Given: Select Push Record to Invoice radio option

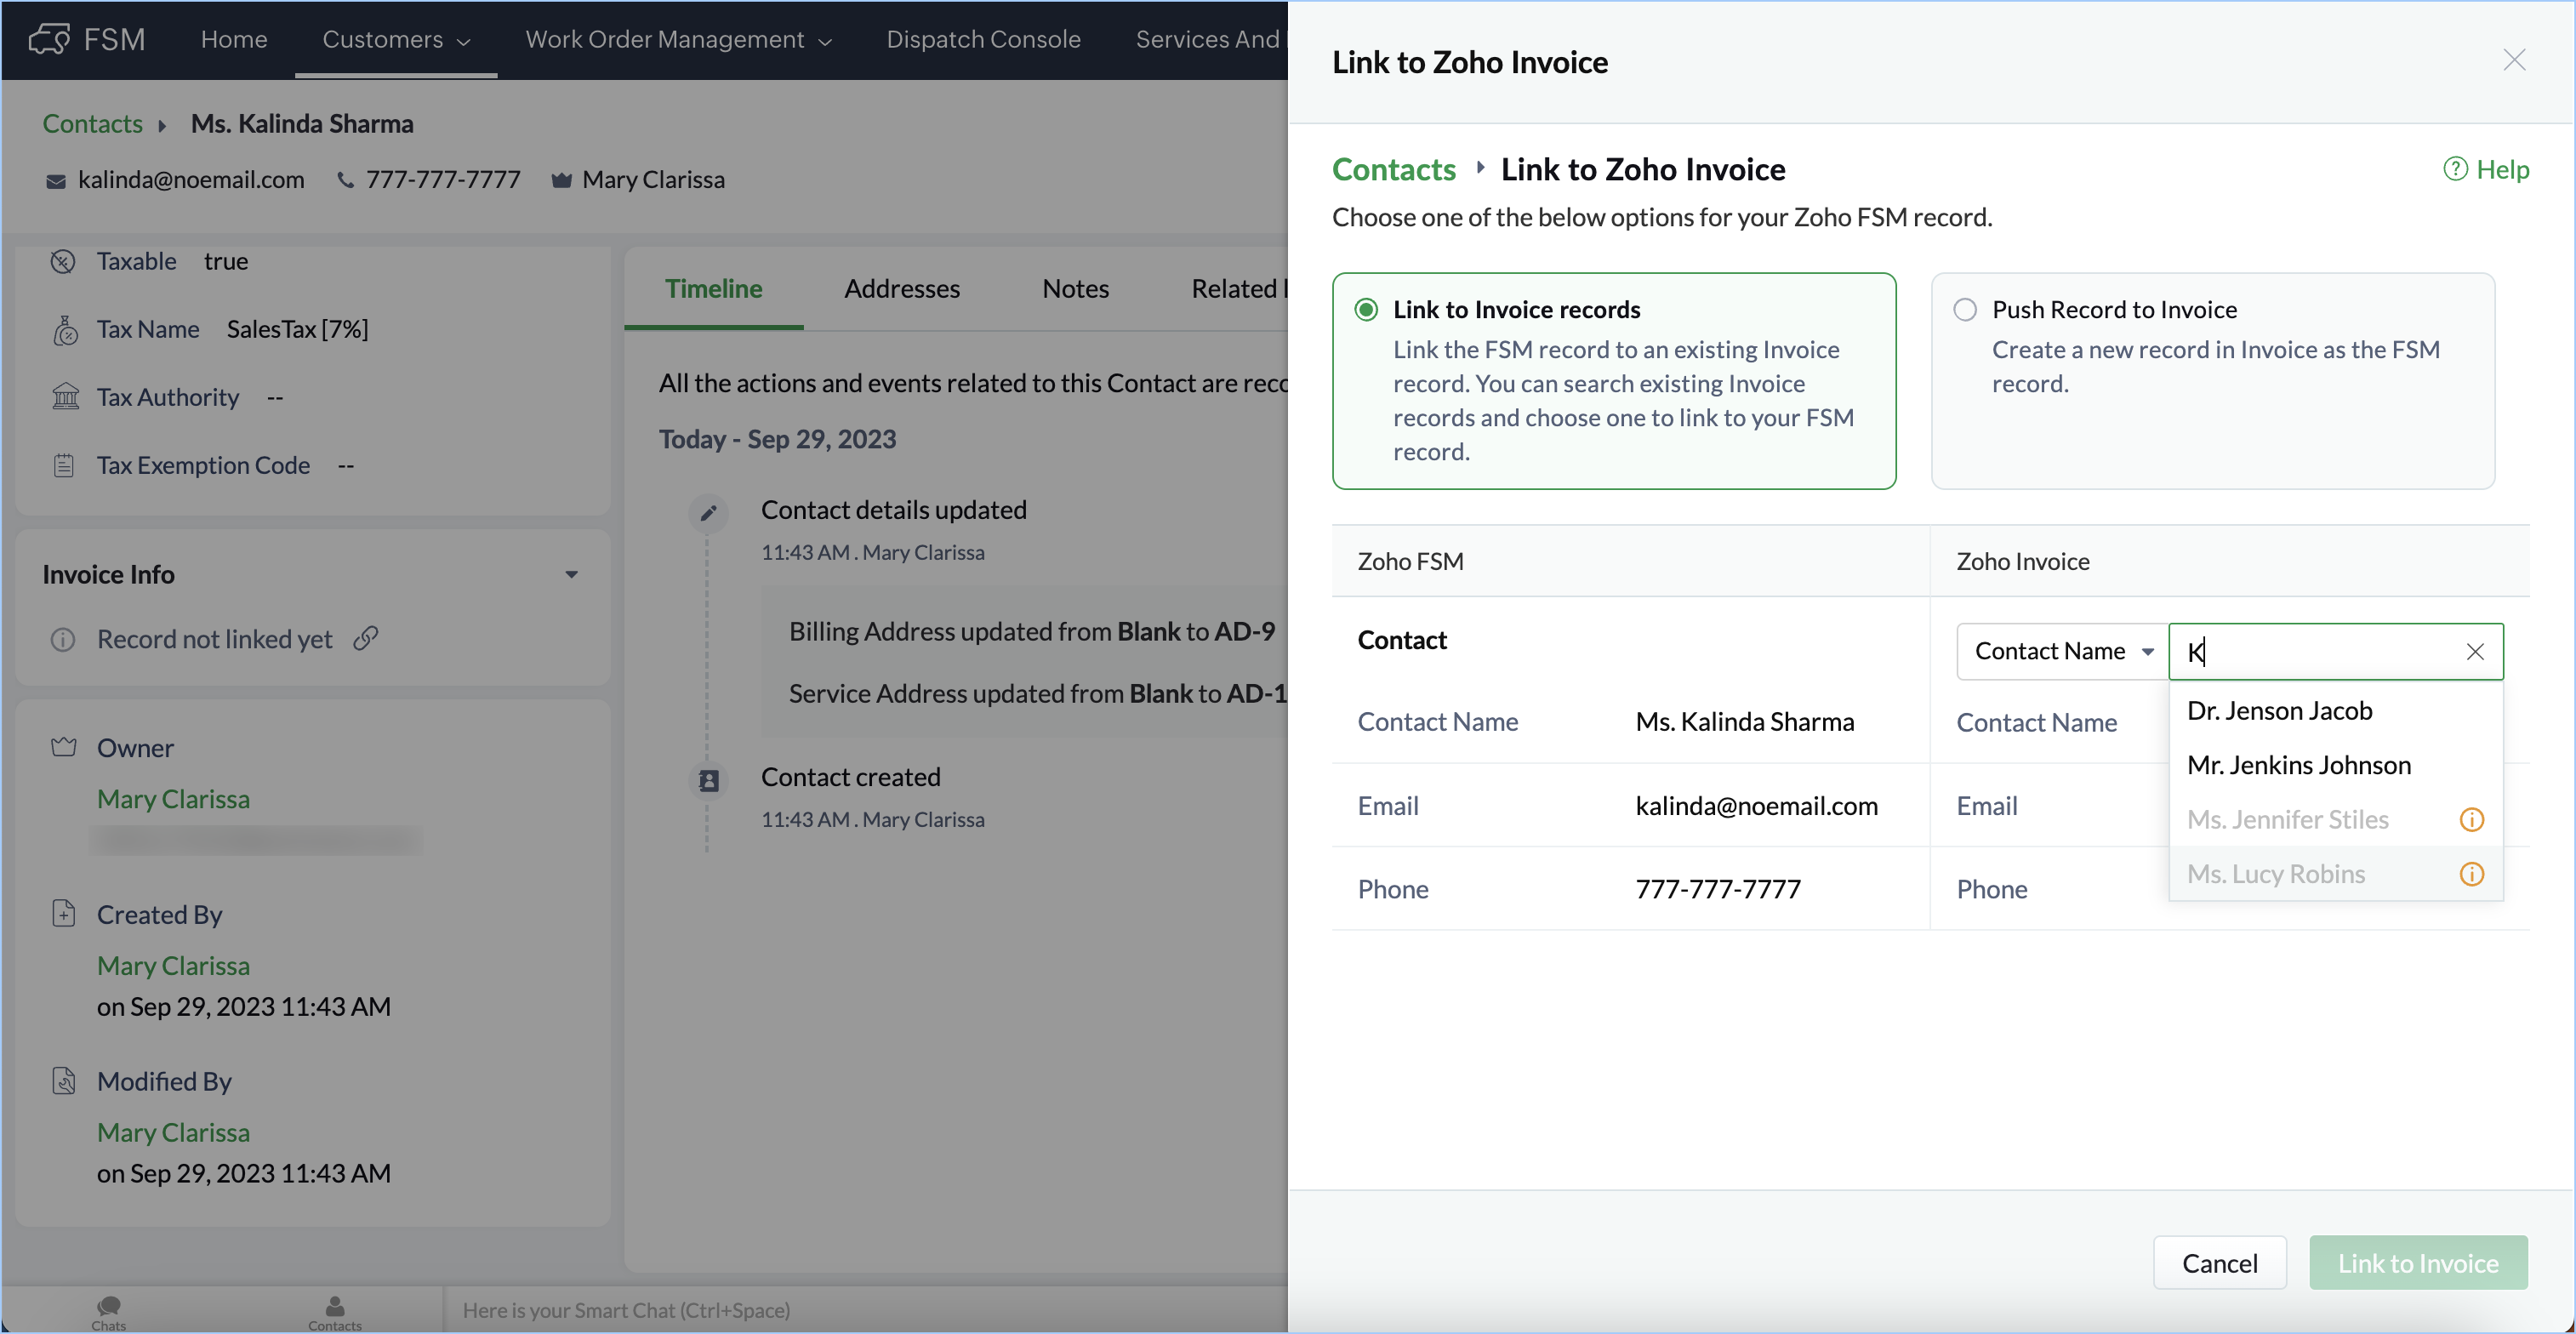Looking at the screenshot, I should pos(1965,310).
